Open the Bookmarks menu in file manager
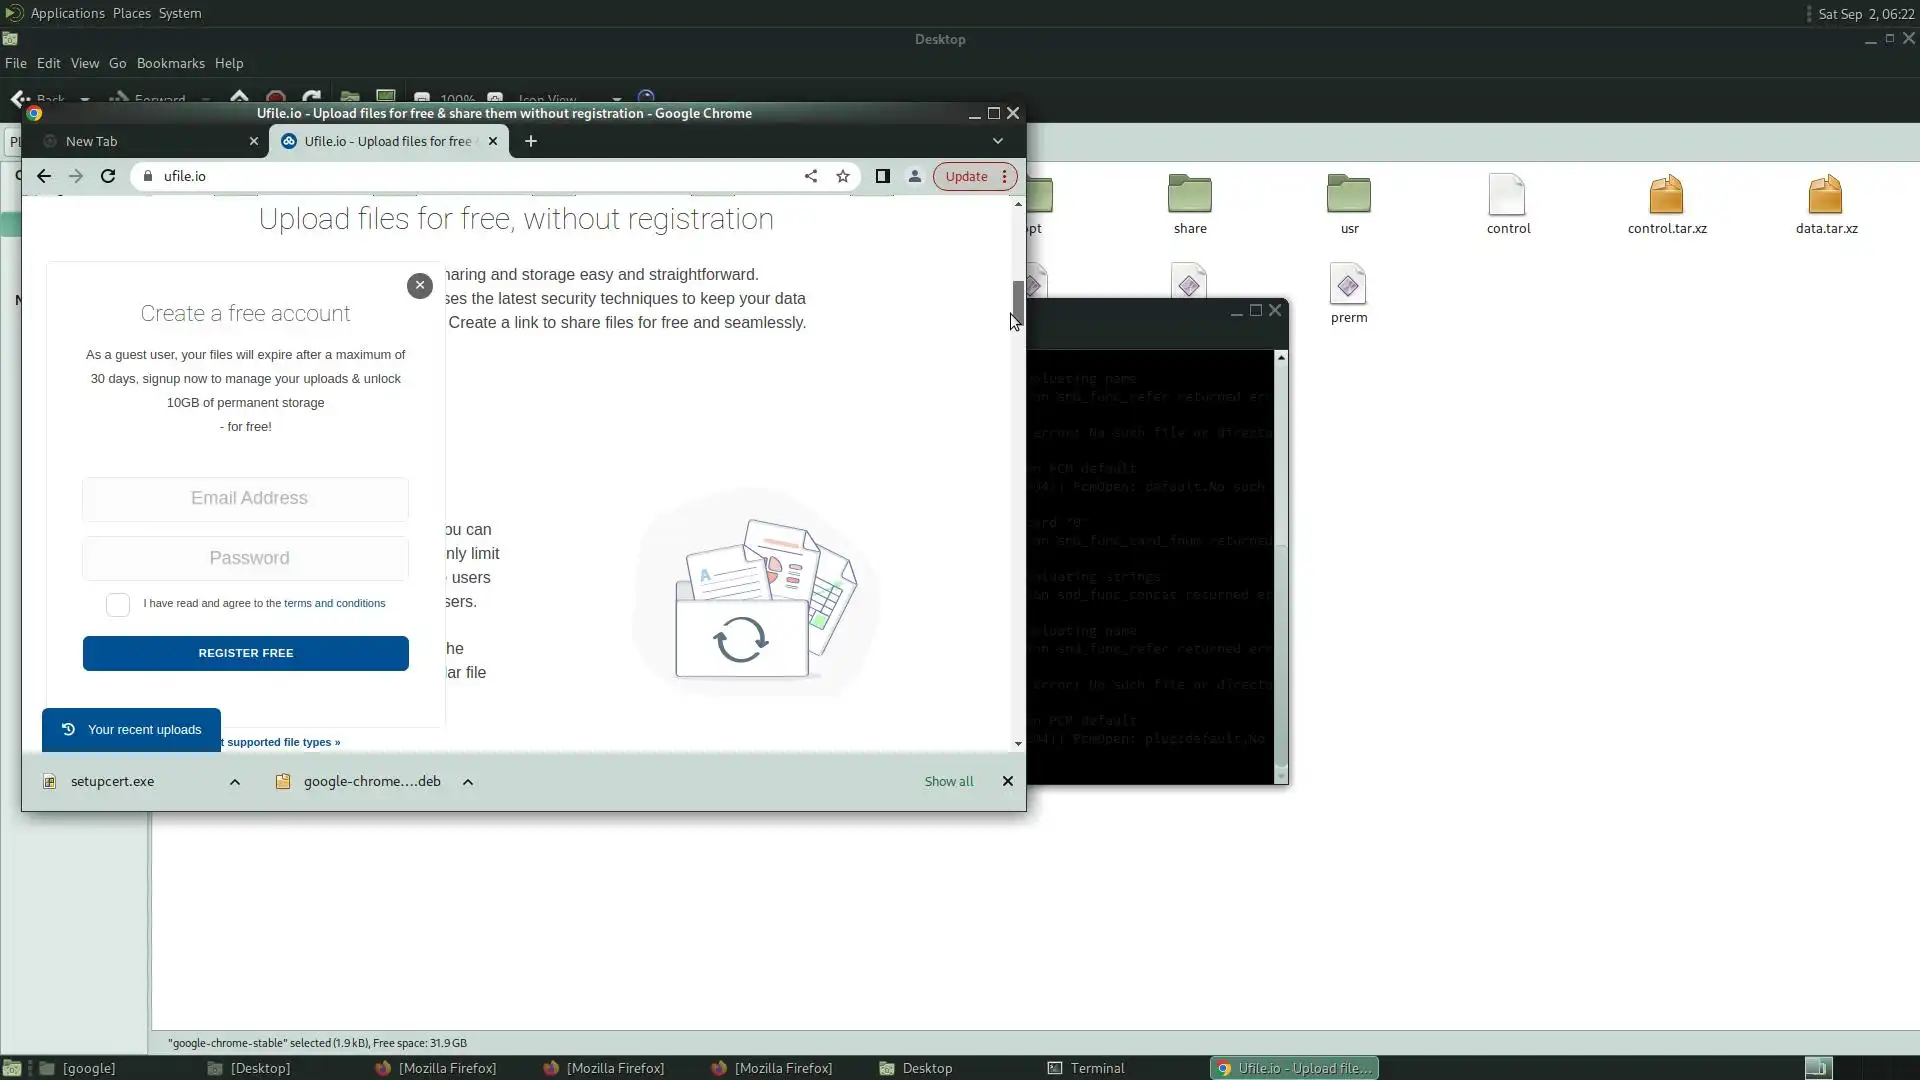This screenshot has width=1920, height=1080. (x=170, y=63)
